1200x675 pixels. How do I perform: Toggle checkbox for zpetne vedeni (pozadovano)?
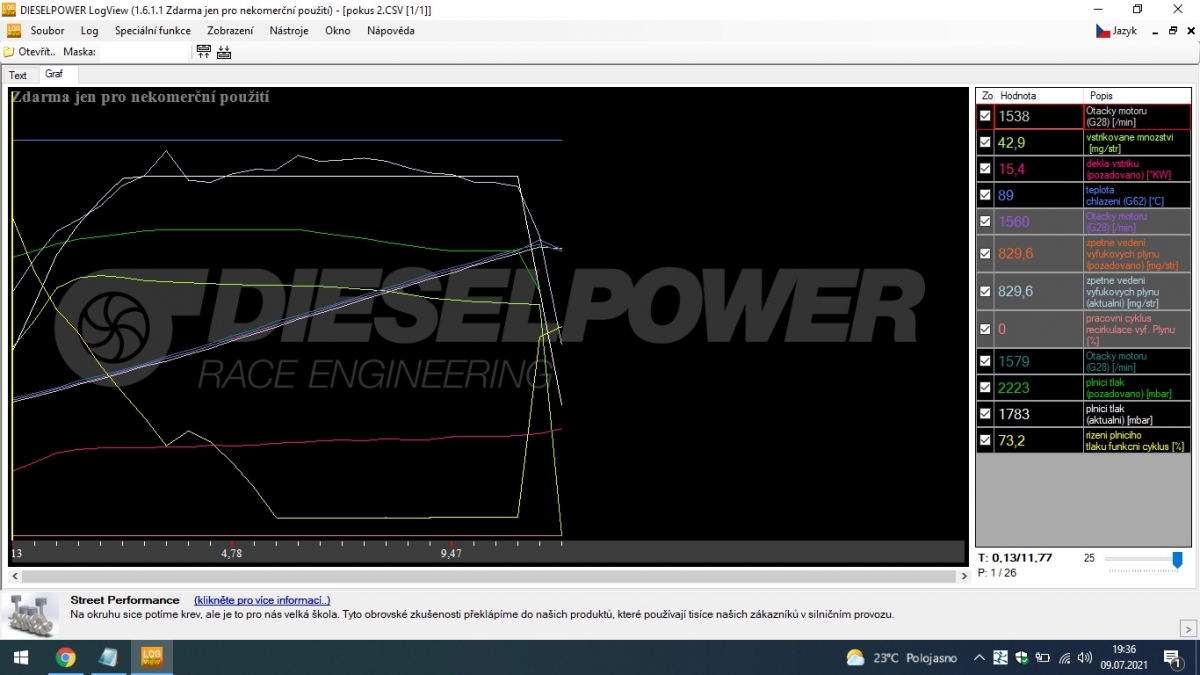985,254
